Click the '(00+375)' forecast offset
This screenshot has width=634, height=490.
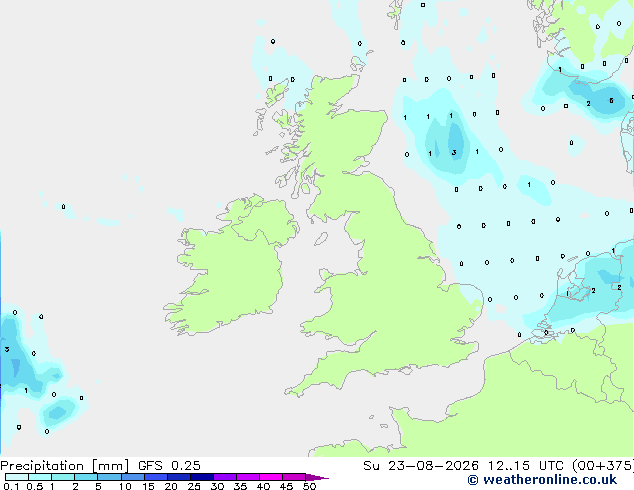coord(603,466)
